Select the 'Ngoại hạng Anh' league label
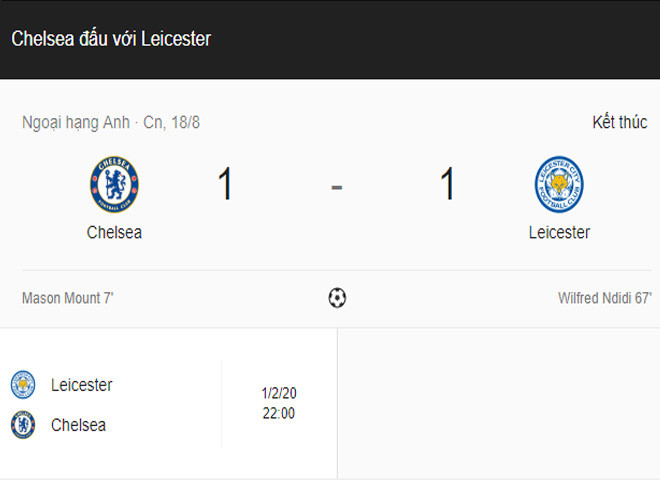660x500 pixels. click(x=76, y=122)
